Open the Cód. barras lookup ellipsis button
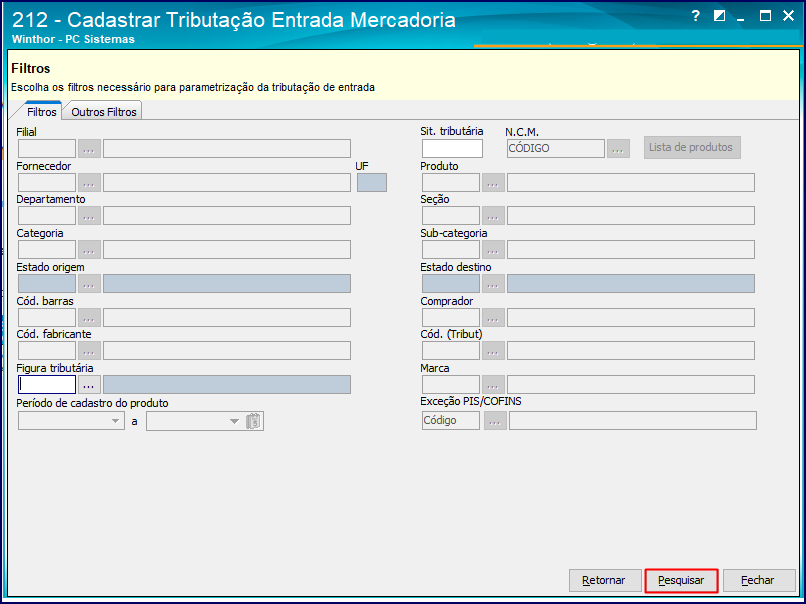 click(89, 318)
